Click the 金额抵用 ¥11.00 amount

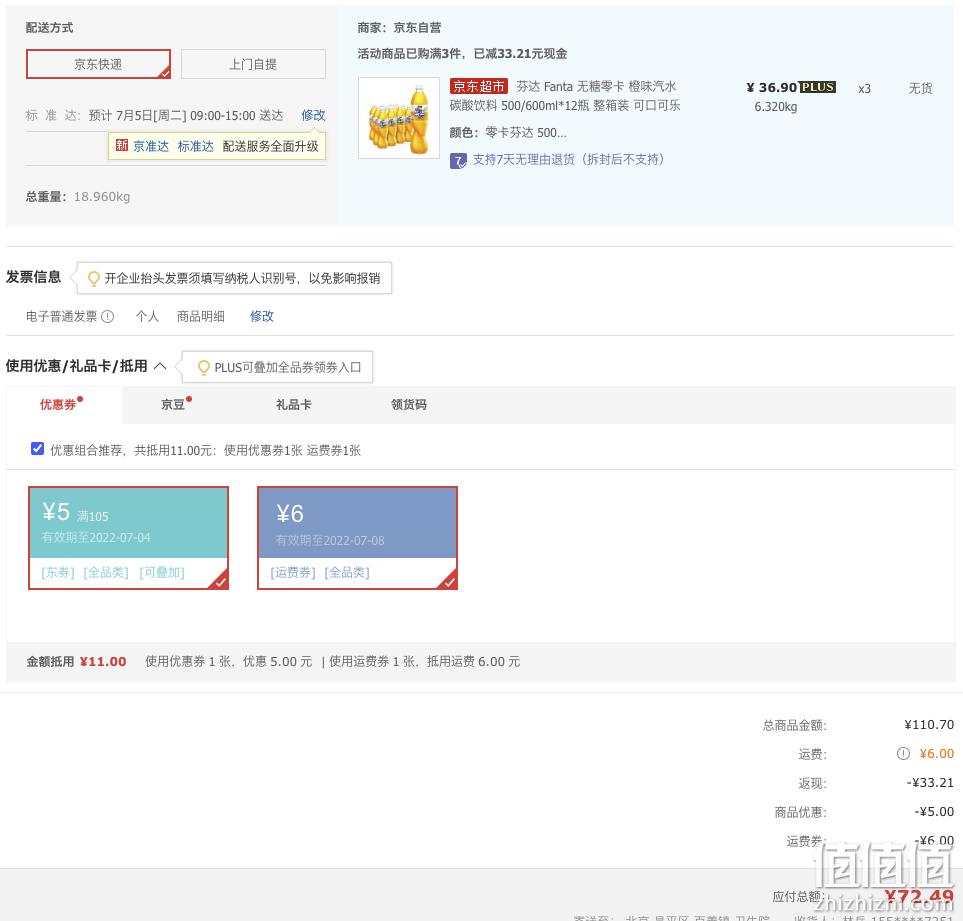coord(103,662)
